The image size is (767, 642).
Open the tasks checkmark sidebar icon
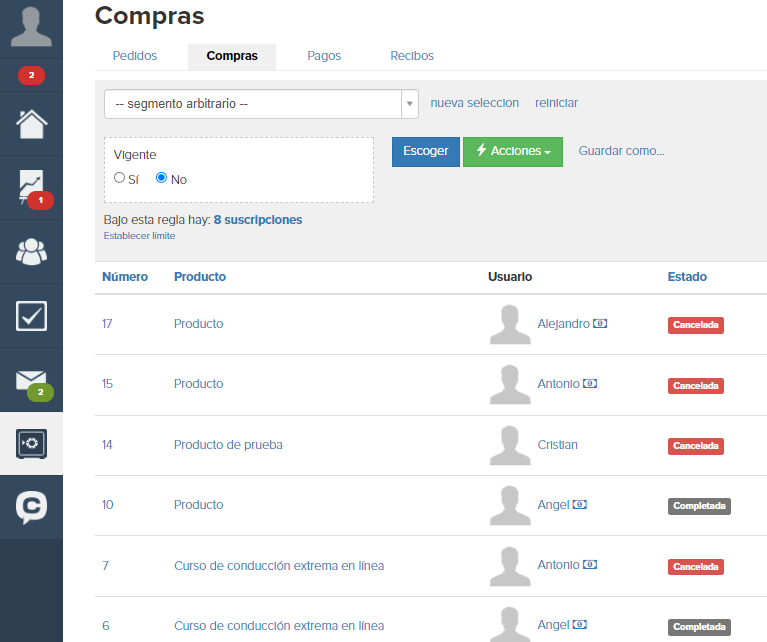(x=31, y=316)
